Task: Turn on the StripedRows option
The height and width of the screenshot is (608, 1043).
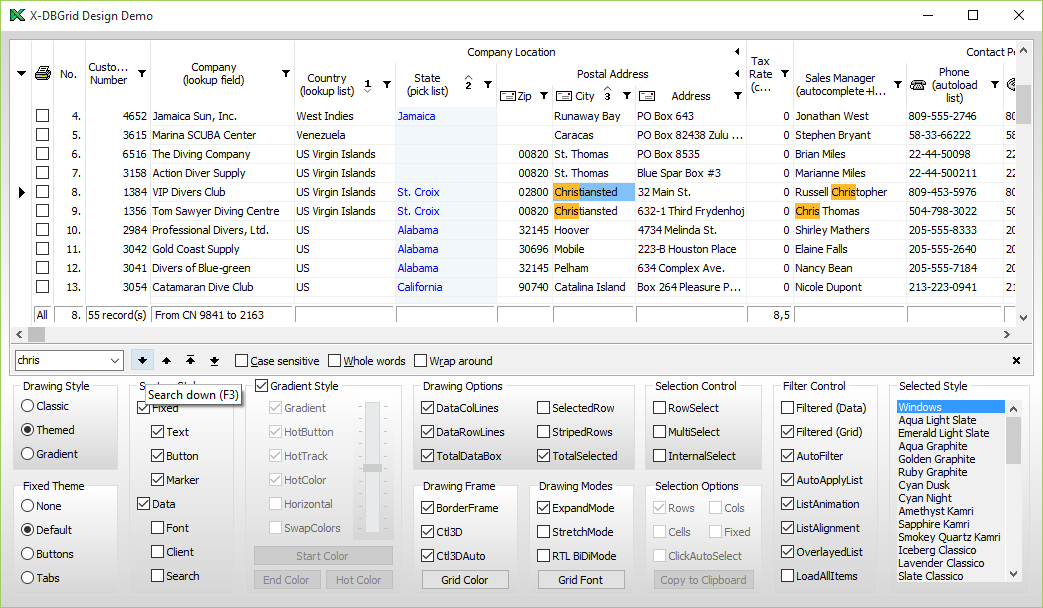Action: pyautogui.click(x=543, y=432)
